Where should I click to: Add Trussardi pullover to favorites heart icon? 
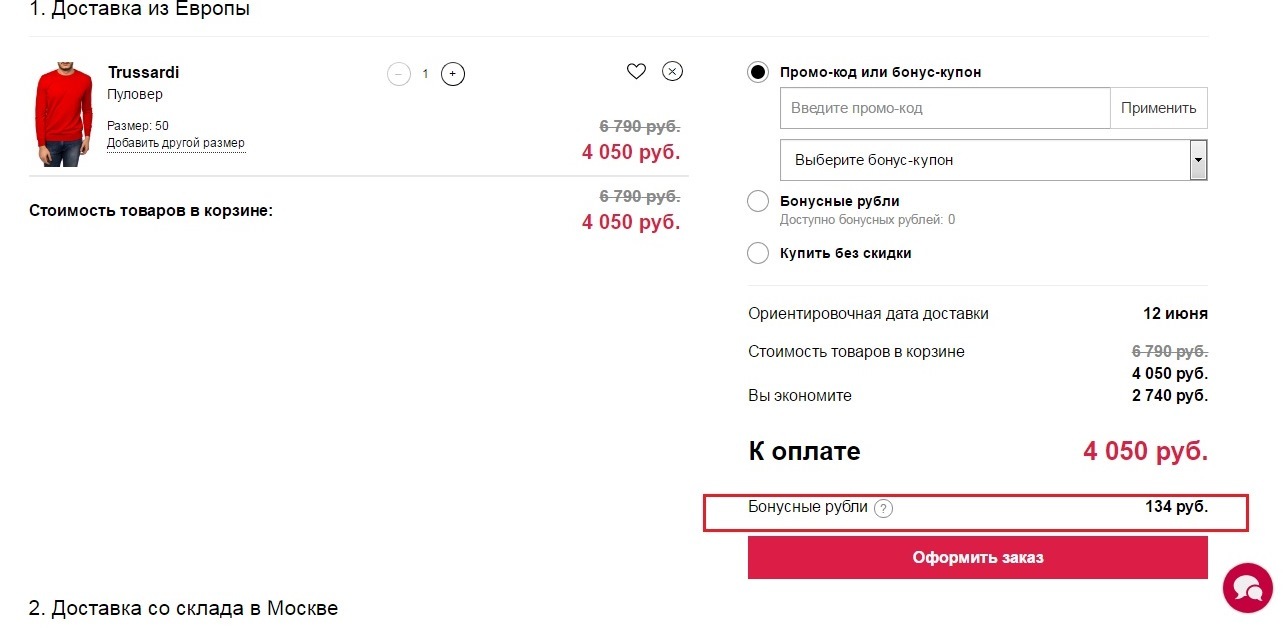[x=636, y=71]
